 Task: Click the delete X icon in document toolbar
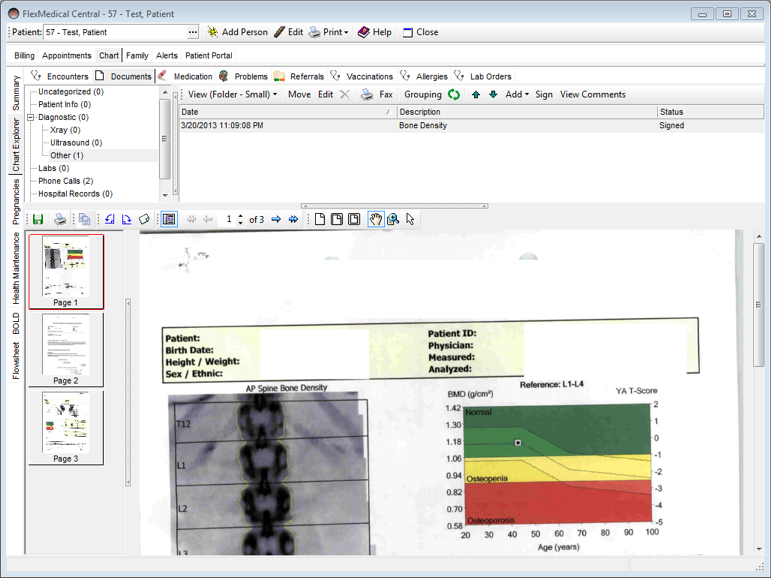pos(345,94)
